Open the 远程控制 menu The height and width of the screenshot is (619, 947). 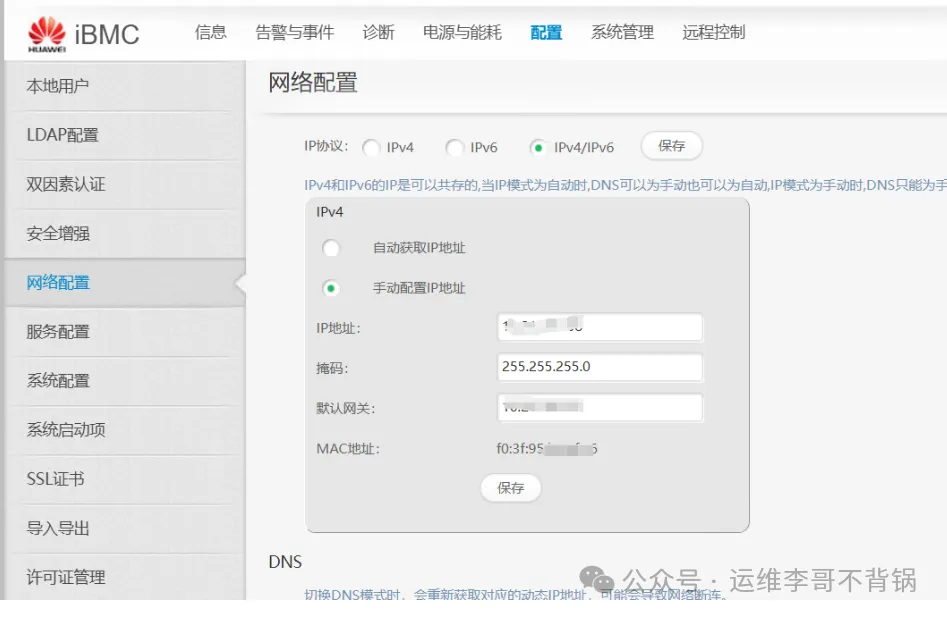pos(714,33)
